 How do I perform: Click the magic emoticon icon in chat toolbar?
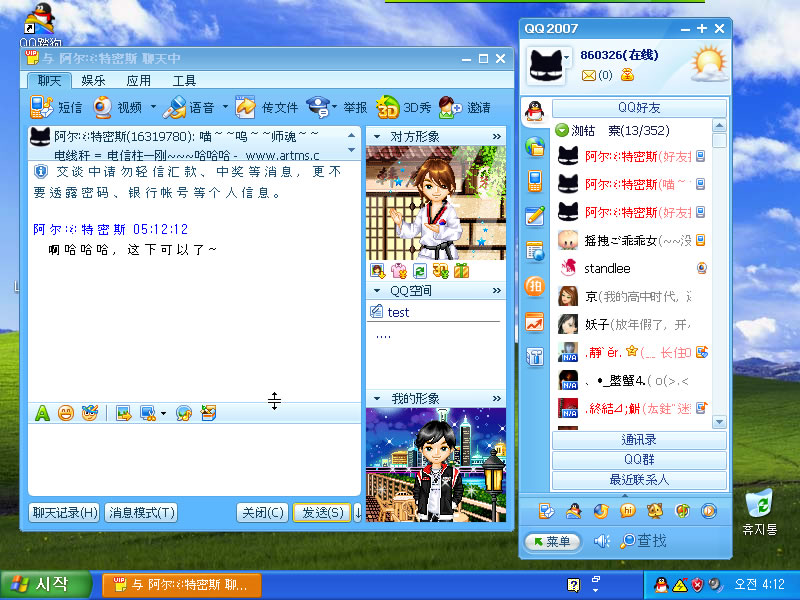click(x=90, y=412)
